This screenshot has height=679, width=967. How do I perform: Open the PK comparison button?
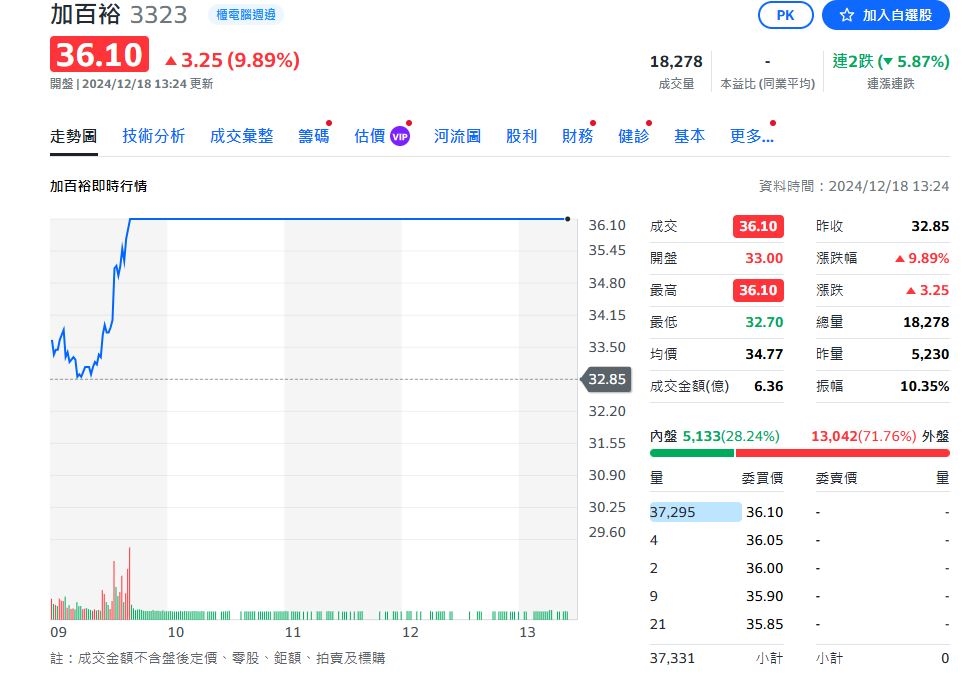point(785,15)
